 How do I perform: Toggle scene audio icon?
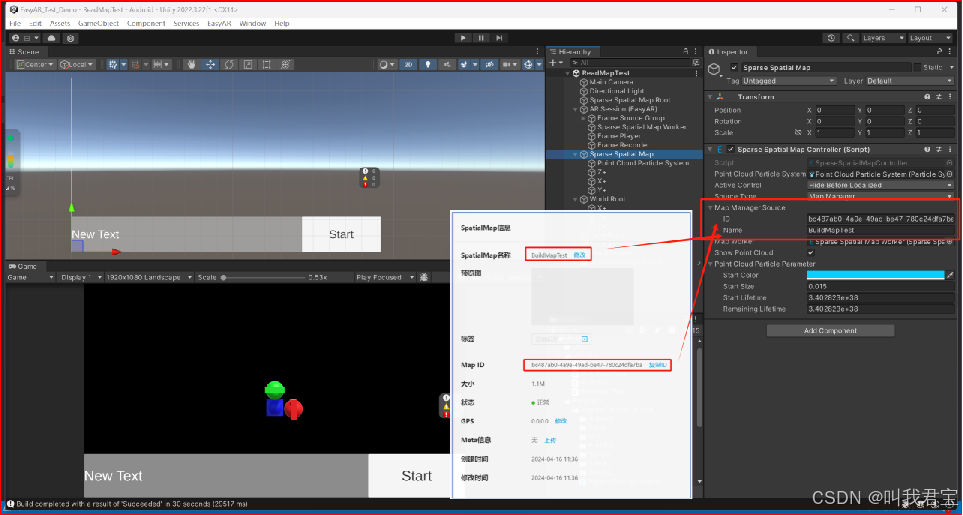pyautogui.click(x=447, y=64)
